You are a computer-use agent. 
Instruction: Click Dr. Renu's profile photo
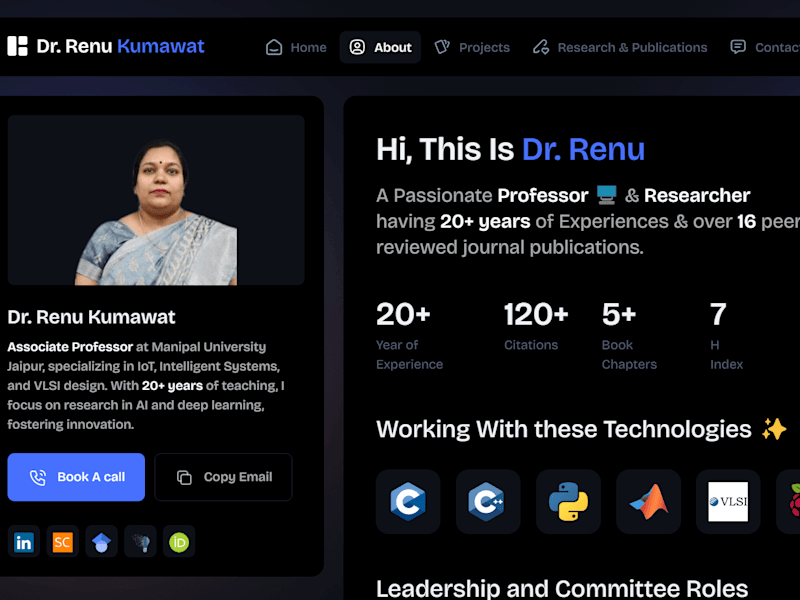[156, 200]
